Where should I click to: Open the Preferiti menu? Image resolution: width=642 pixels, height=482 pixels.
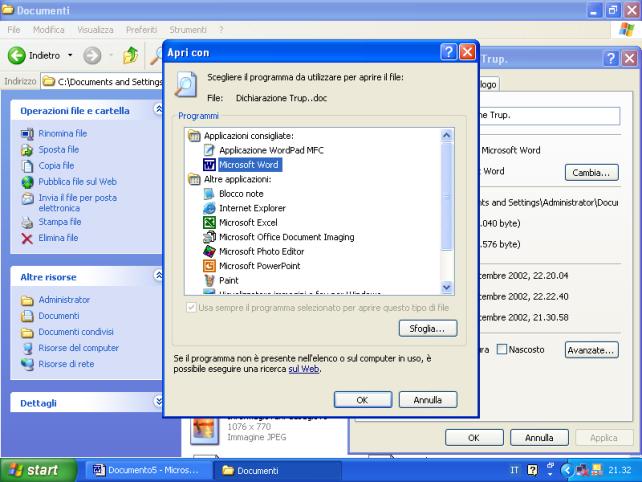coord(141,30)
